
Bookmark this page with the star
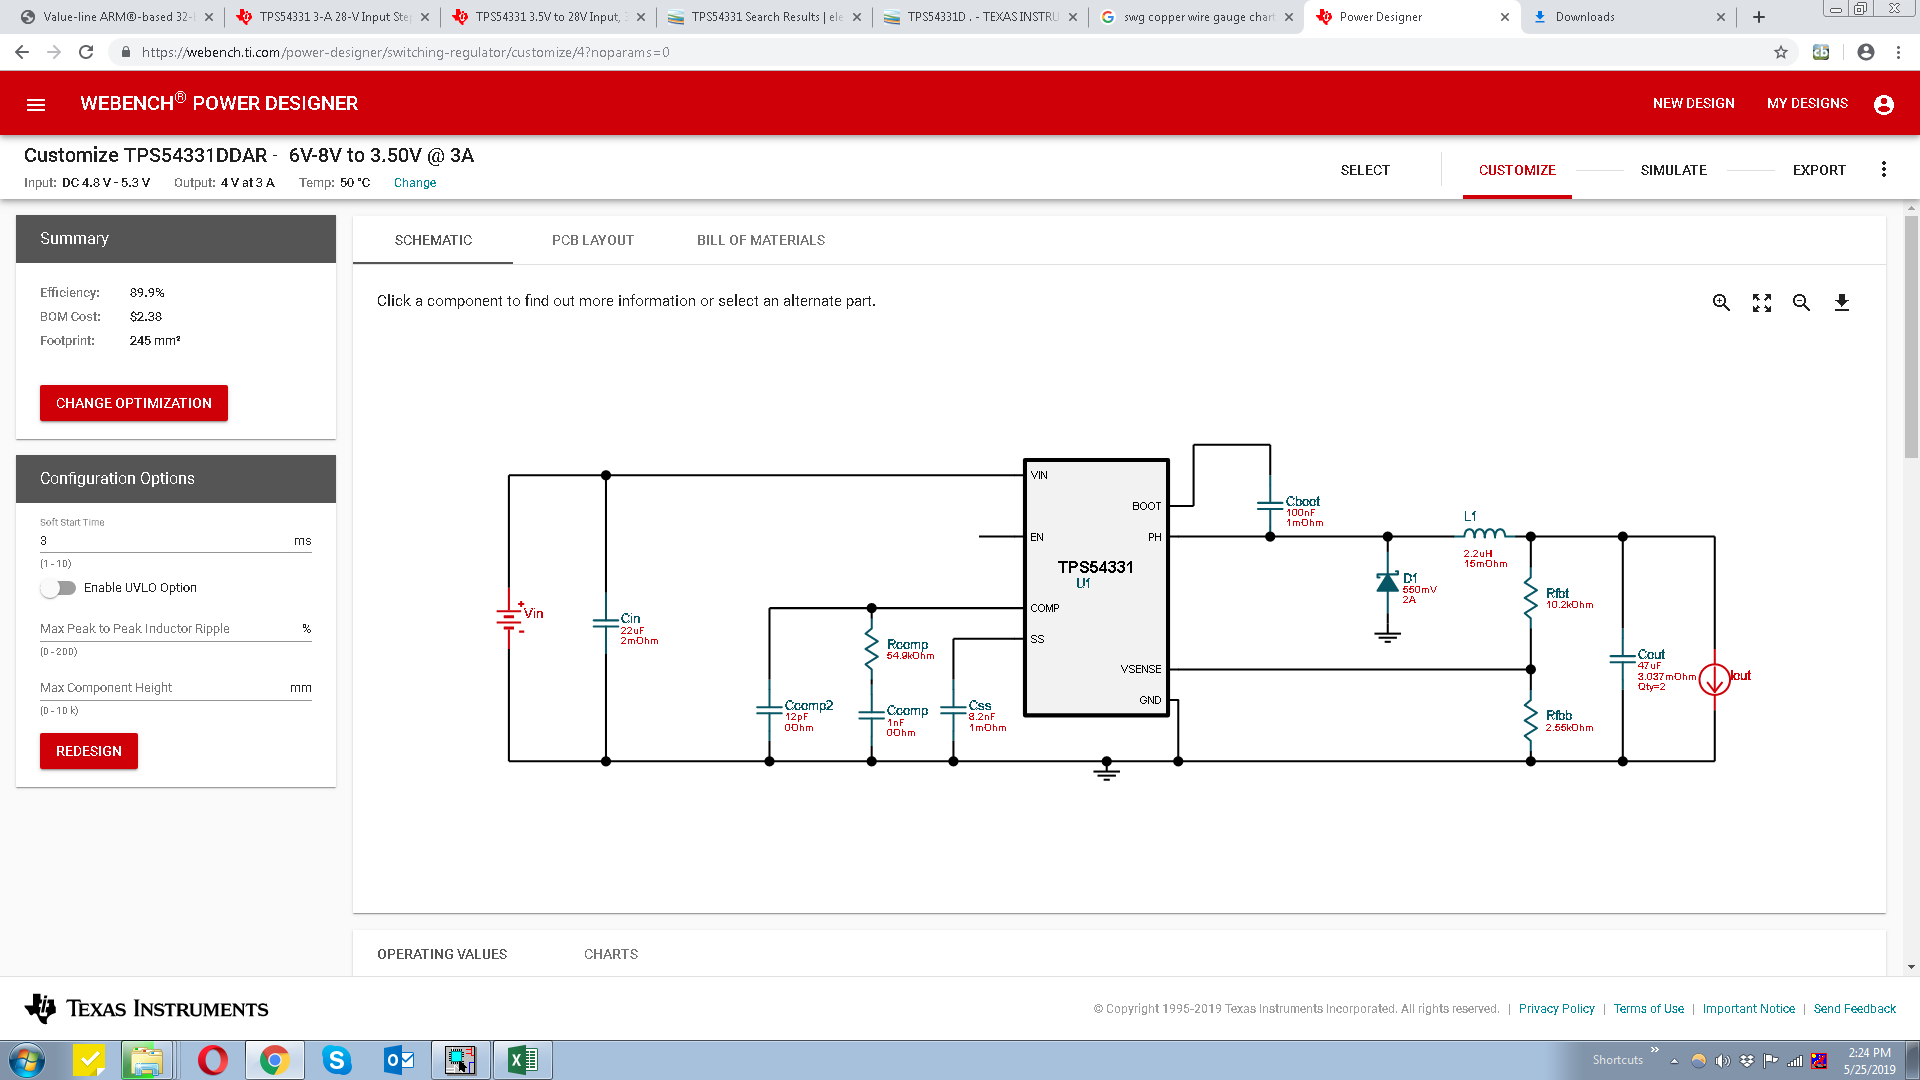point(1781,52)
